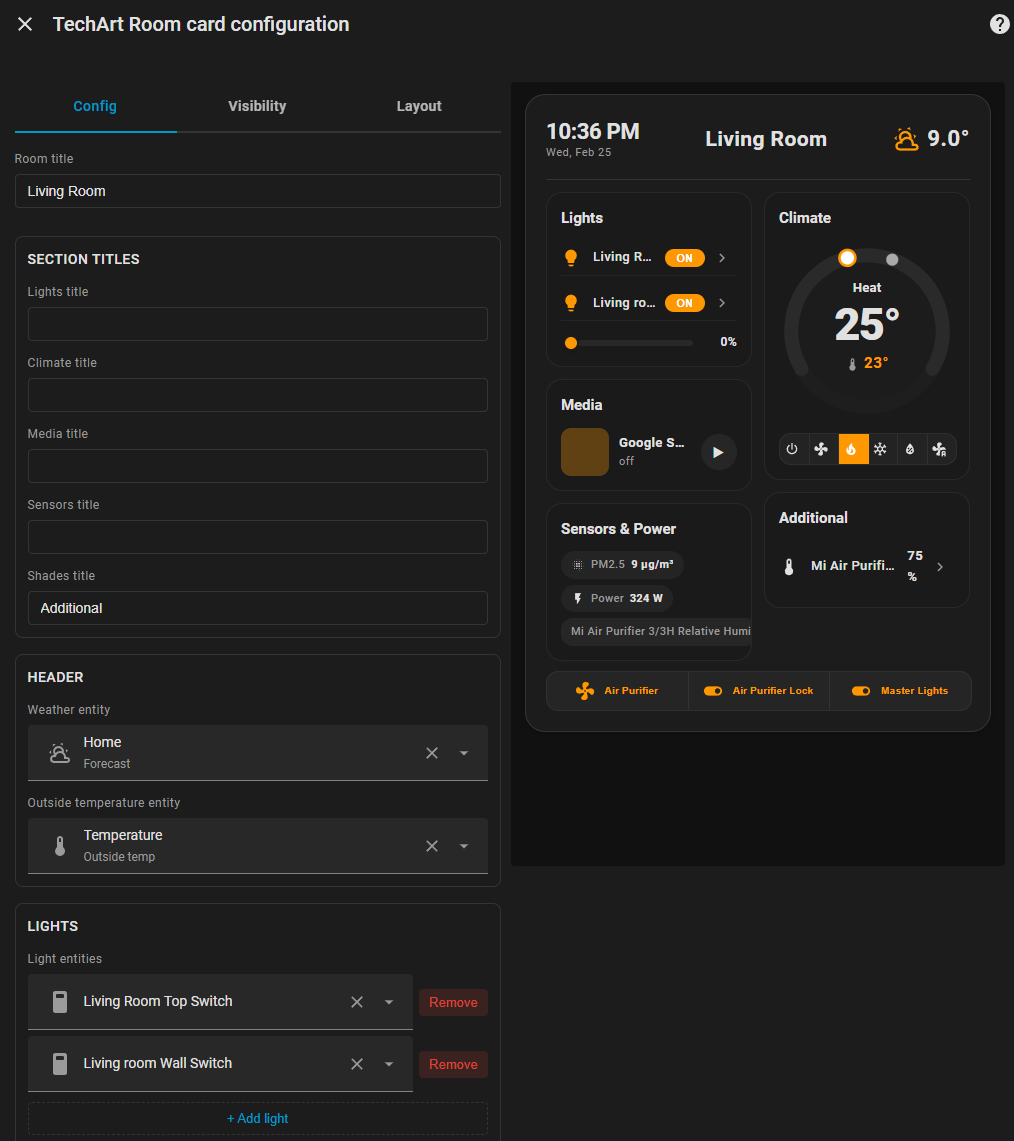
Task: Expand the Living Room Top Switch dropdown
Action: (389, 1002)
